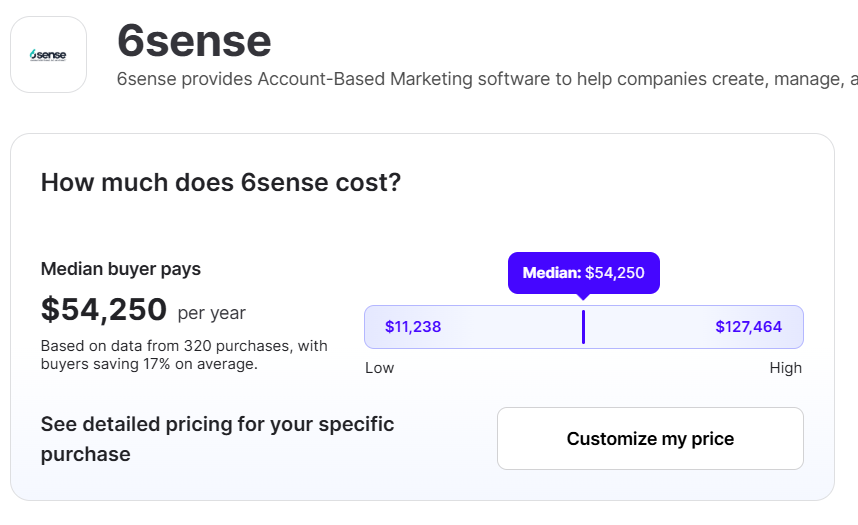Click the $127,464 high price value
This screenshot has height=525, width=858.
click(x=748, y=327)
